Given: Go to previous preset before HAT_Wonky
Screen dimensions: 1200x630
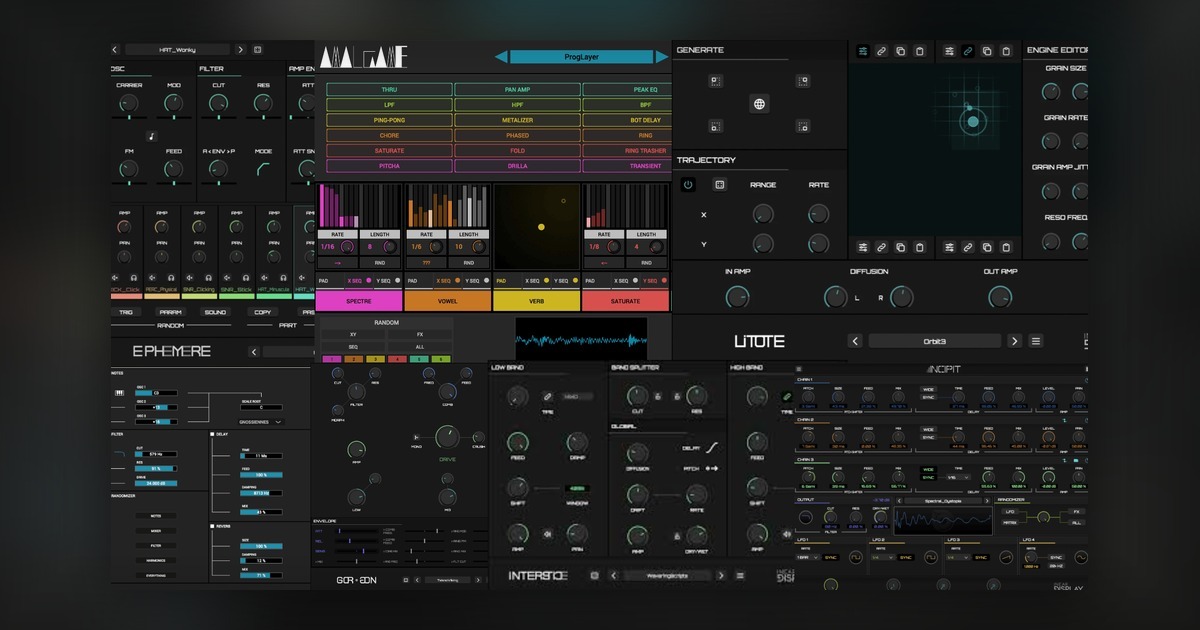Looking at the screenshot, I should pyautogui.click(x=115, y=49).
